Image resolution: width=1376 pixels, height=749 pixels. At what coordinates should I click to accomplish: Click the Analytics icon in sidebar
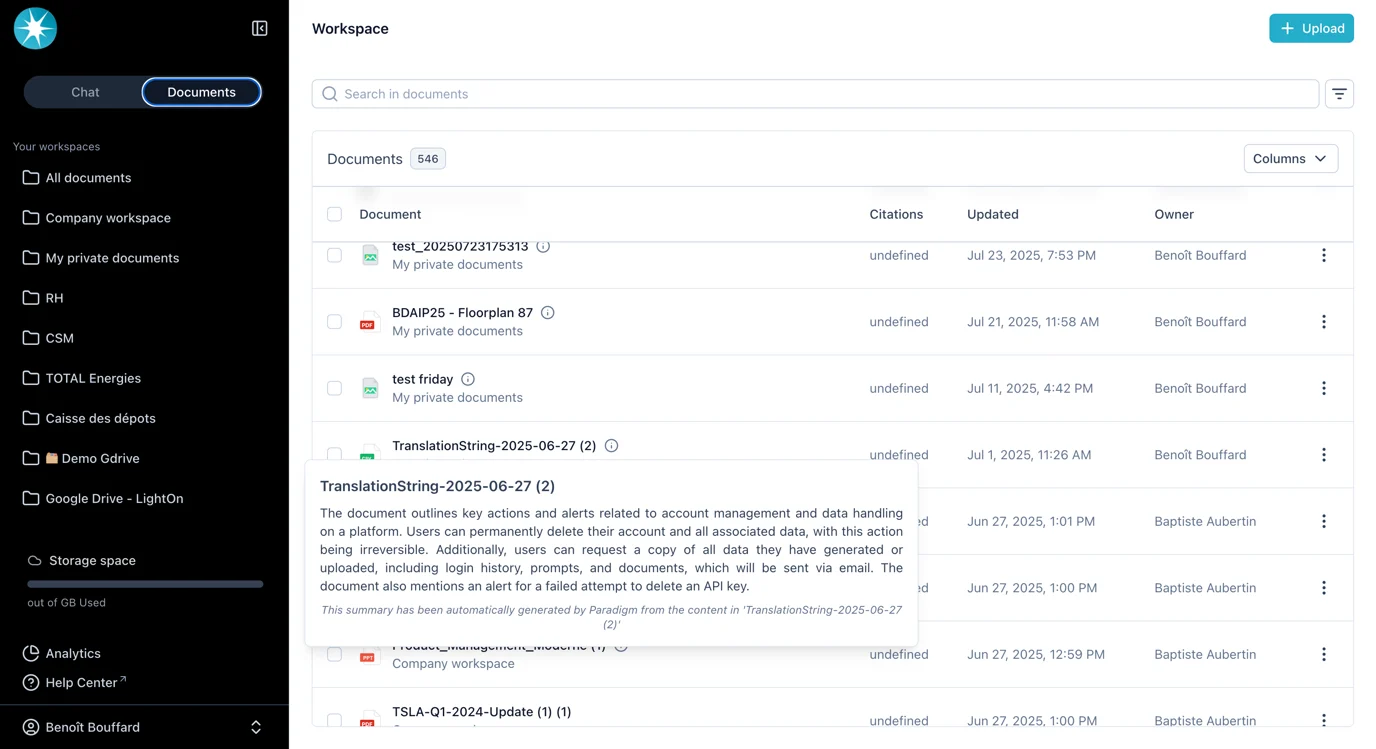pyautogui.click(x=29, y=653)
